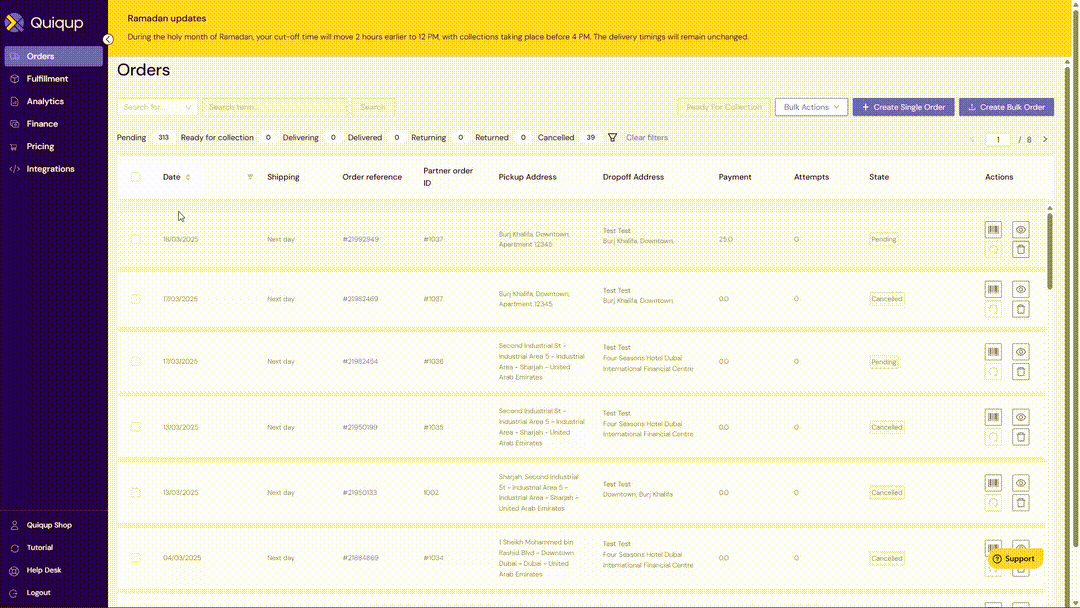Filter orders by Delivered status
1080x608 pixels.
pos(374,138)
